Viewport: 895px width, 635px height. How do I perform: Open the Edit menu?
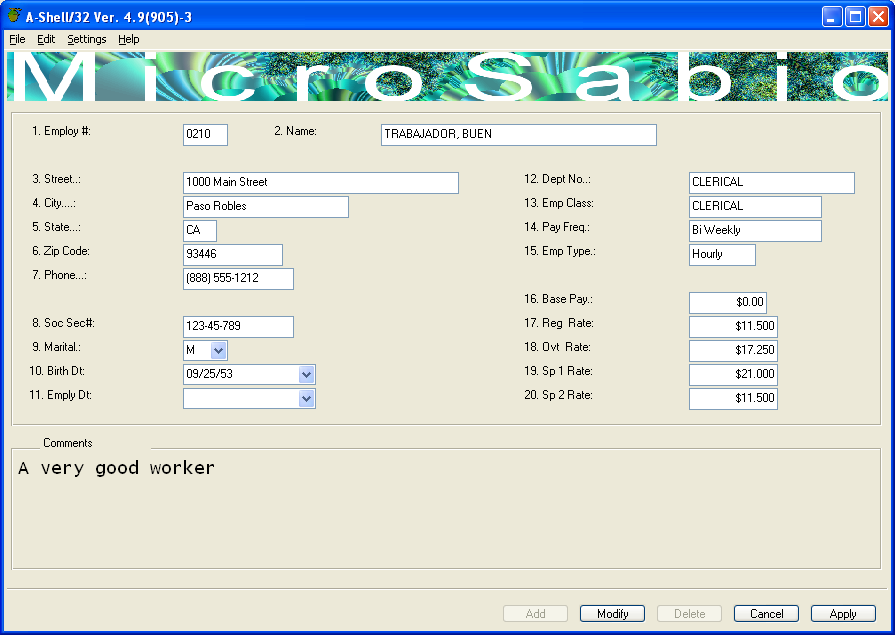point(46,39)
